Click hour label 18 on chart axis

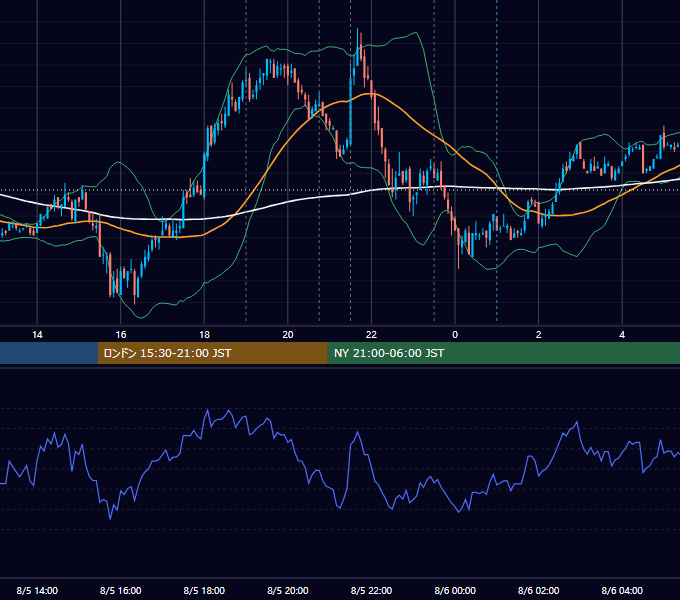point(204,335)
